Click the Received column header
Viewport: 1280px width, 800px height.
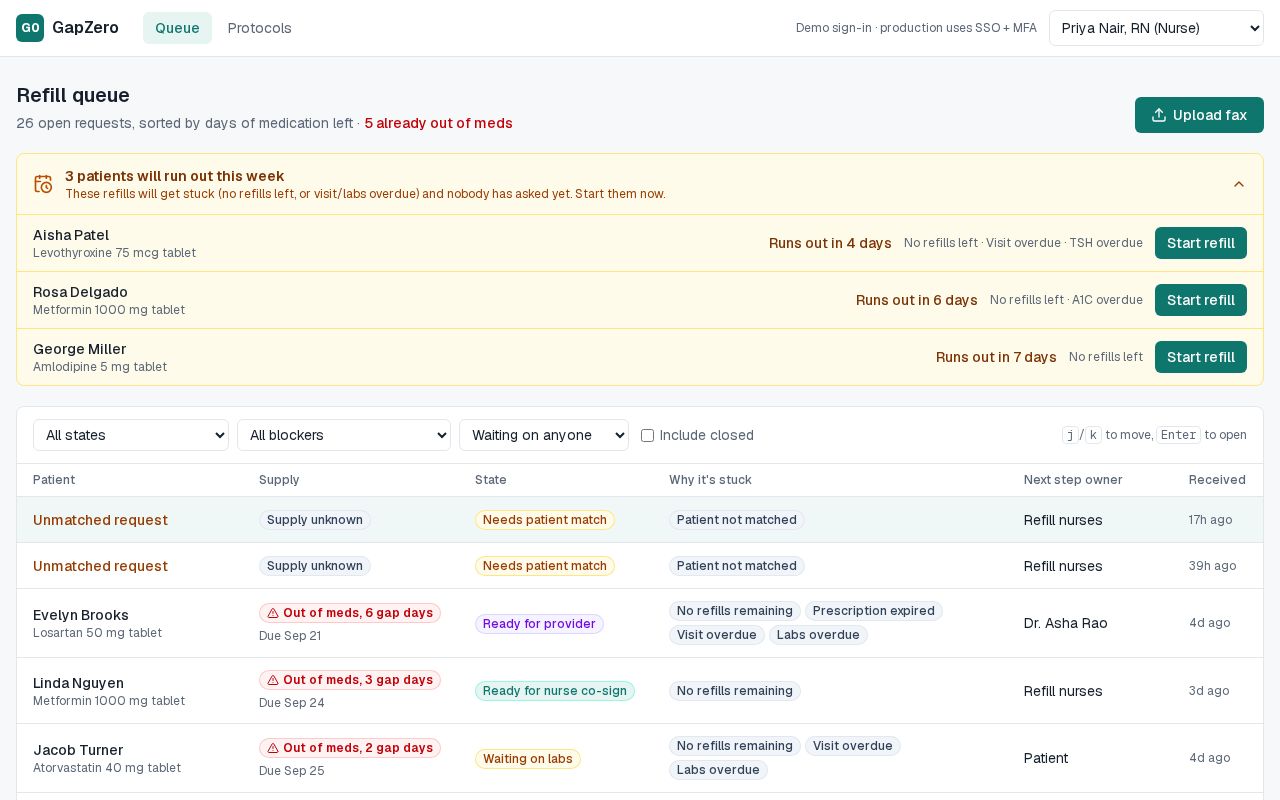(1217, 480)
